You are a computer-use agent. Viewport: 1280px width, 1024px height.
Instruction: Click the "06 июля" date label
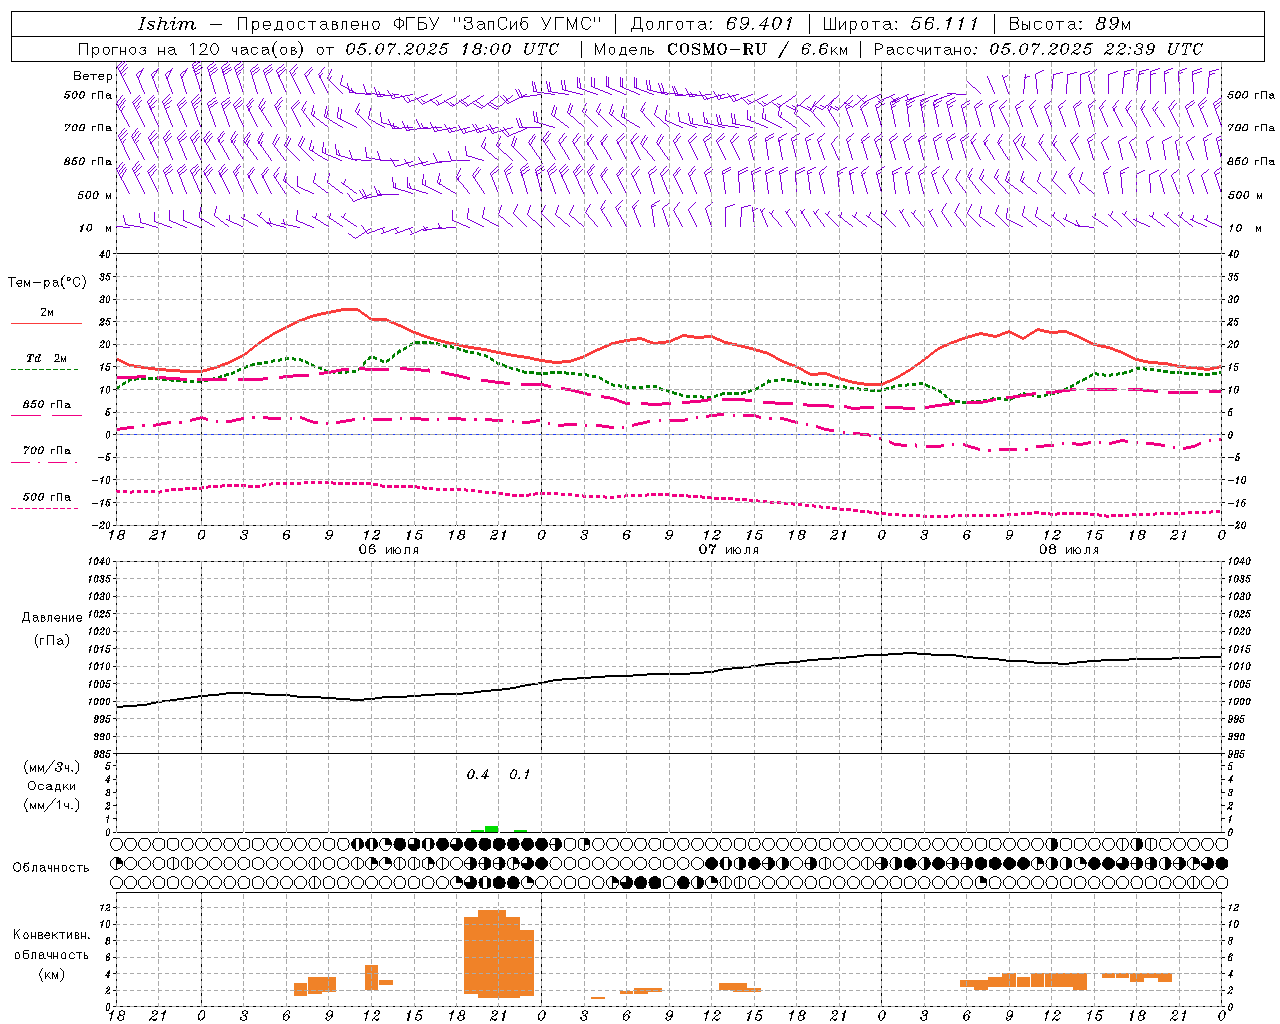(389, 550)
